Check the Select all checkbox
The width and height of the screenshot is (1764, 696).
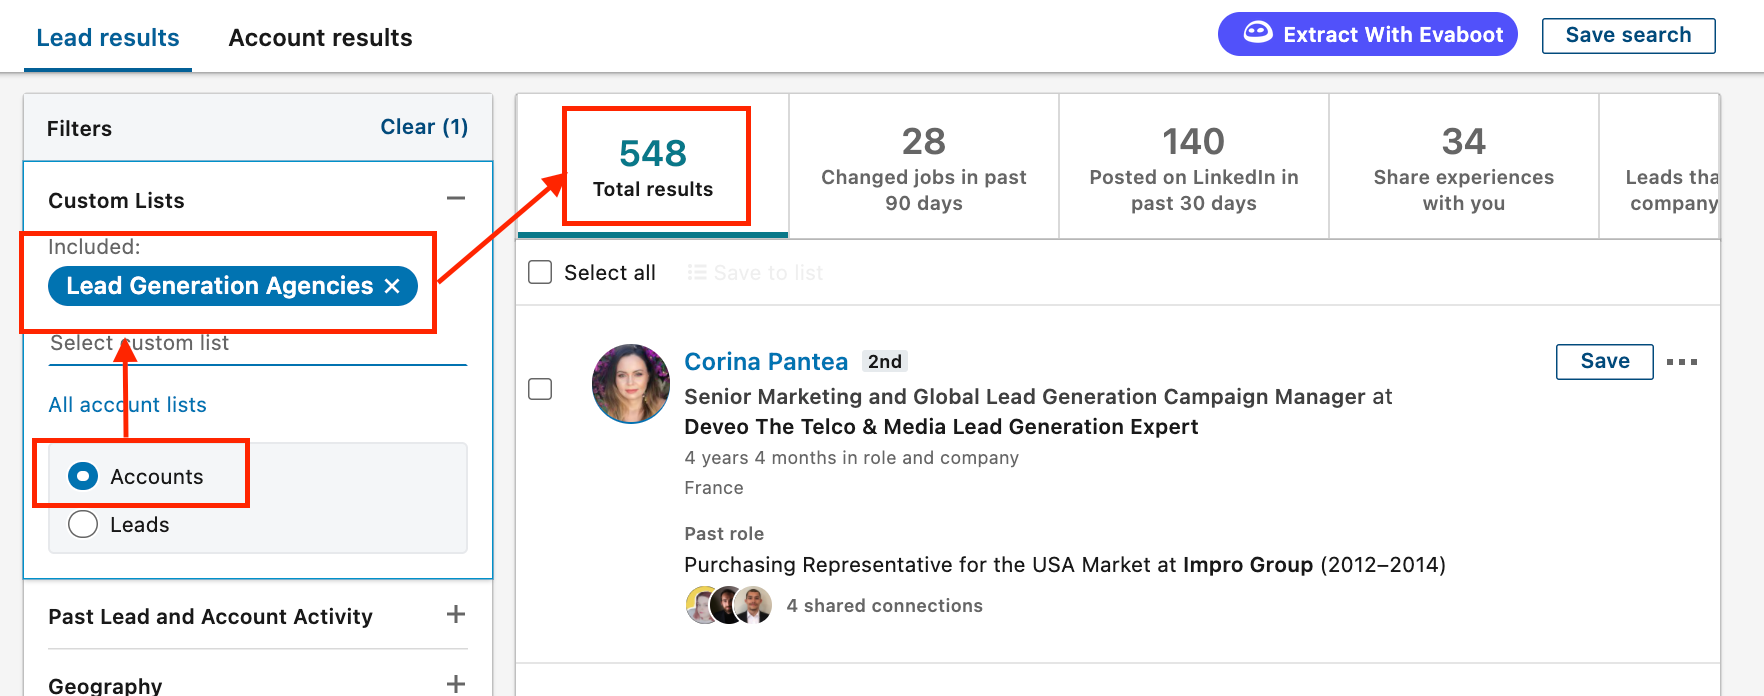pos(540,272)
